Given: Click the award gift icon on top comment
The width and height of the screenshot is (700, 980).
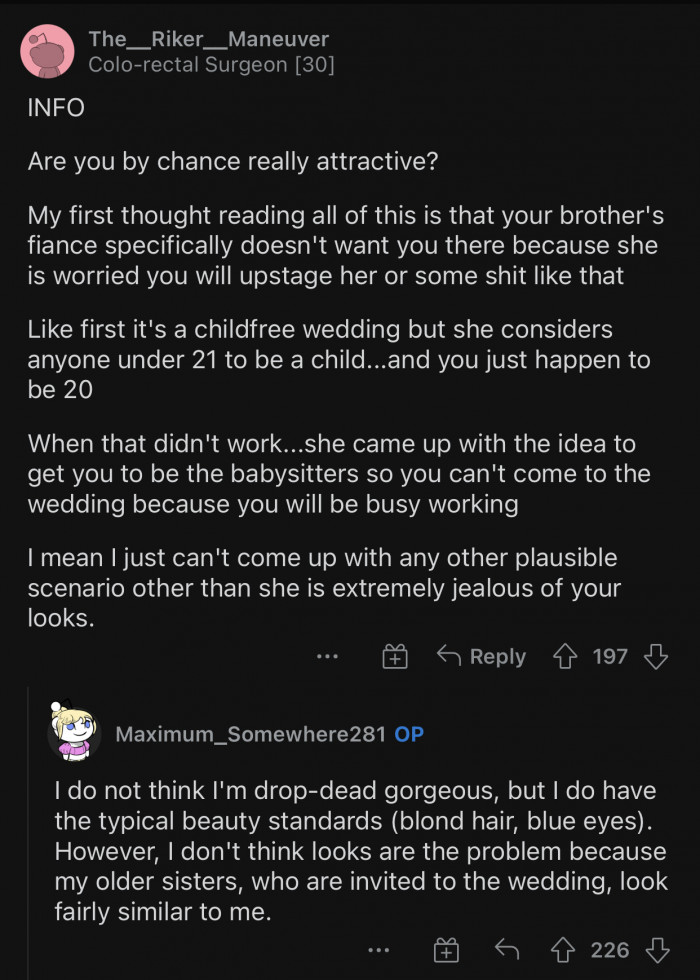Looking at the screenshot, I should pyautogui.click(x=394, y=657).
